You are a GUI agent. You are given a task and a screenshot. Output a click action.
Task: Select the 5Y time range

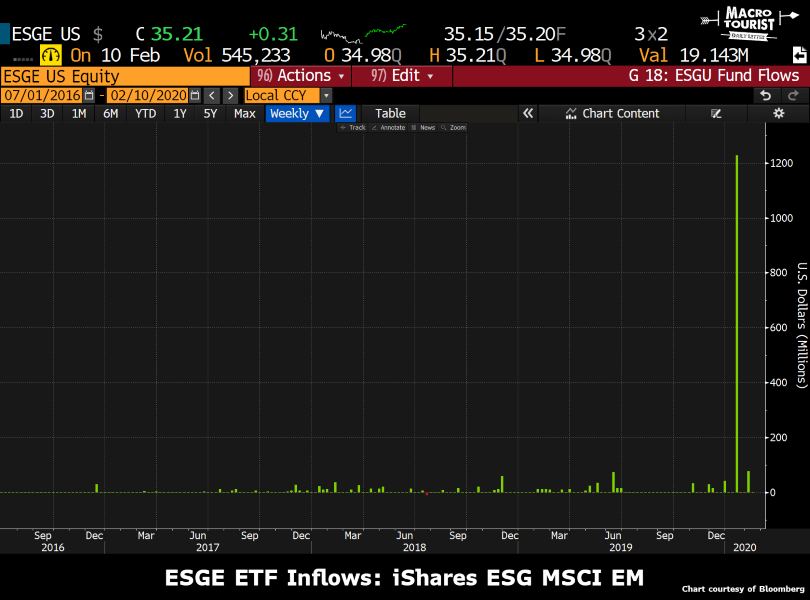coord(210,113)
